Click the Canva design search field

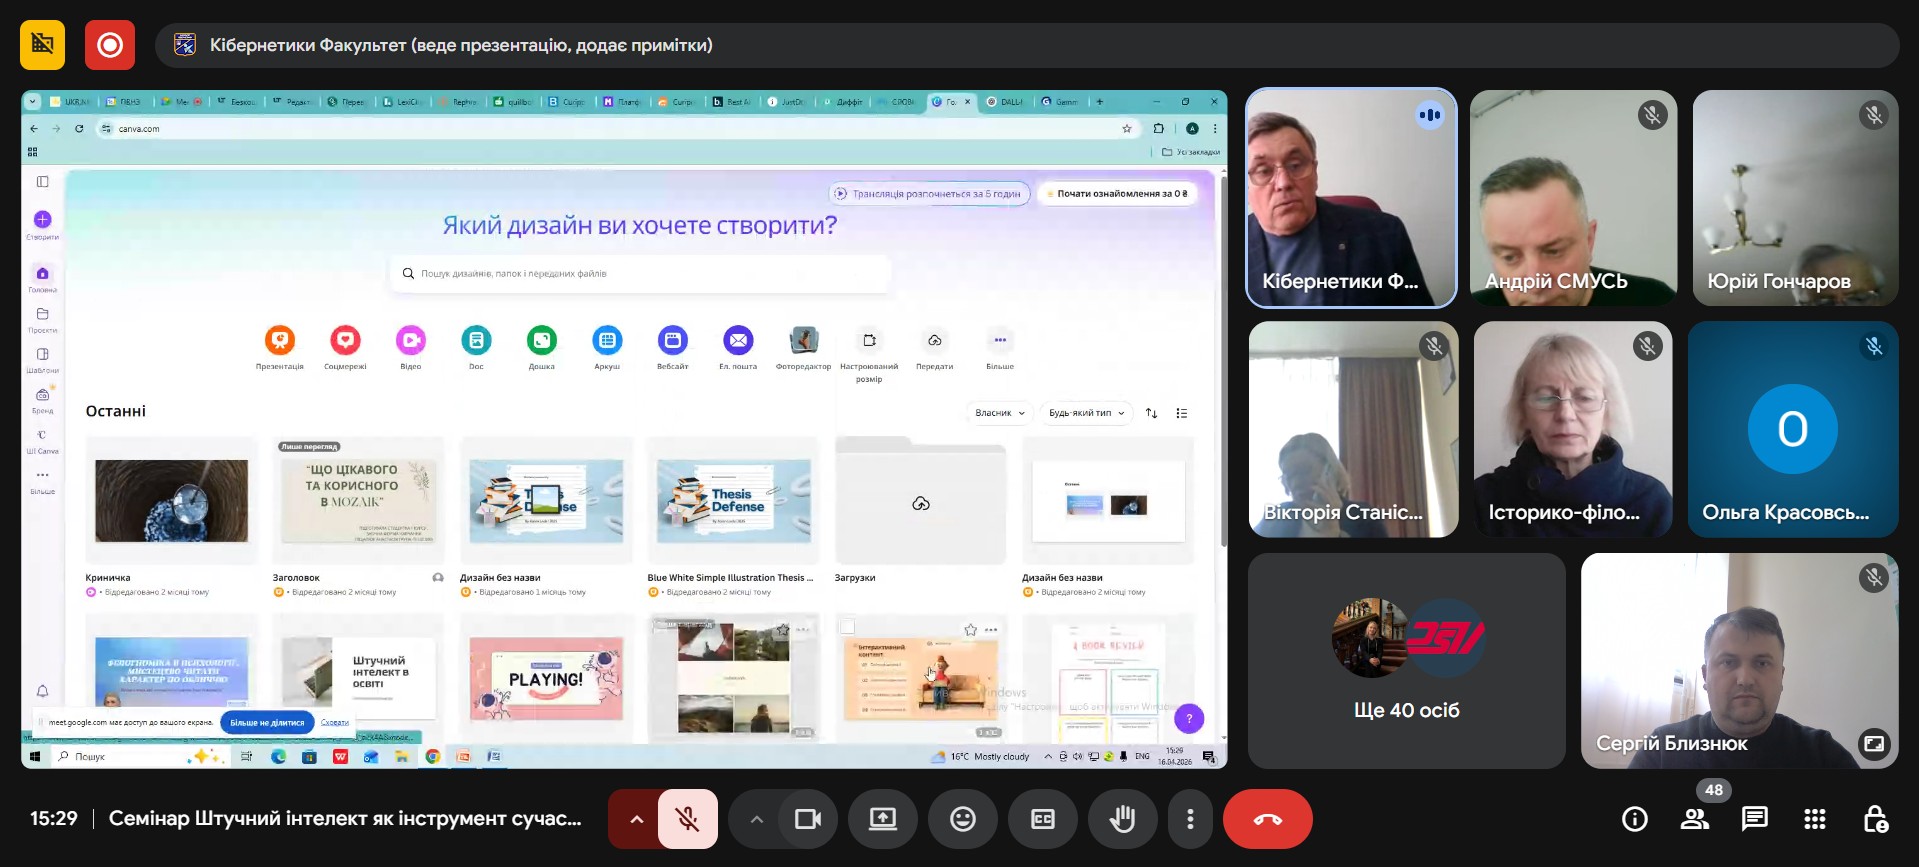tap(640, 273)
